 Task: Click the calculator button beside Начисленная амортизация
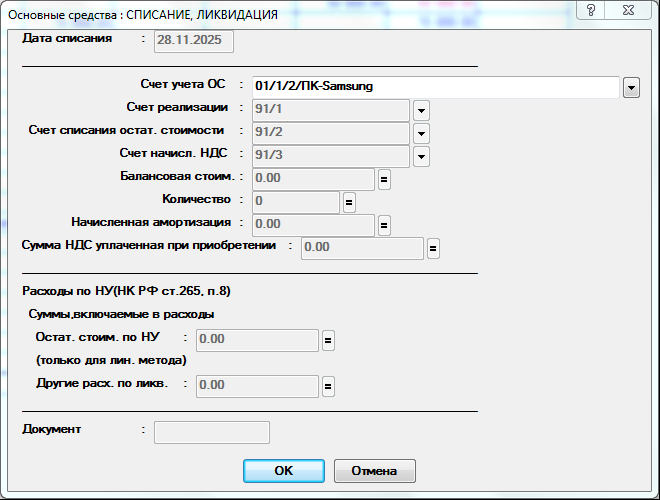coord(384,226)
